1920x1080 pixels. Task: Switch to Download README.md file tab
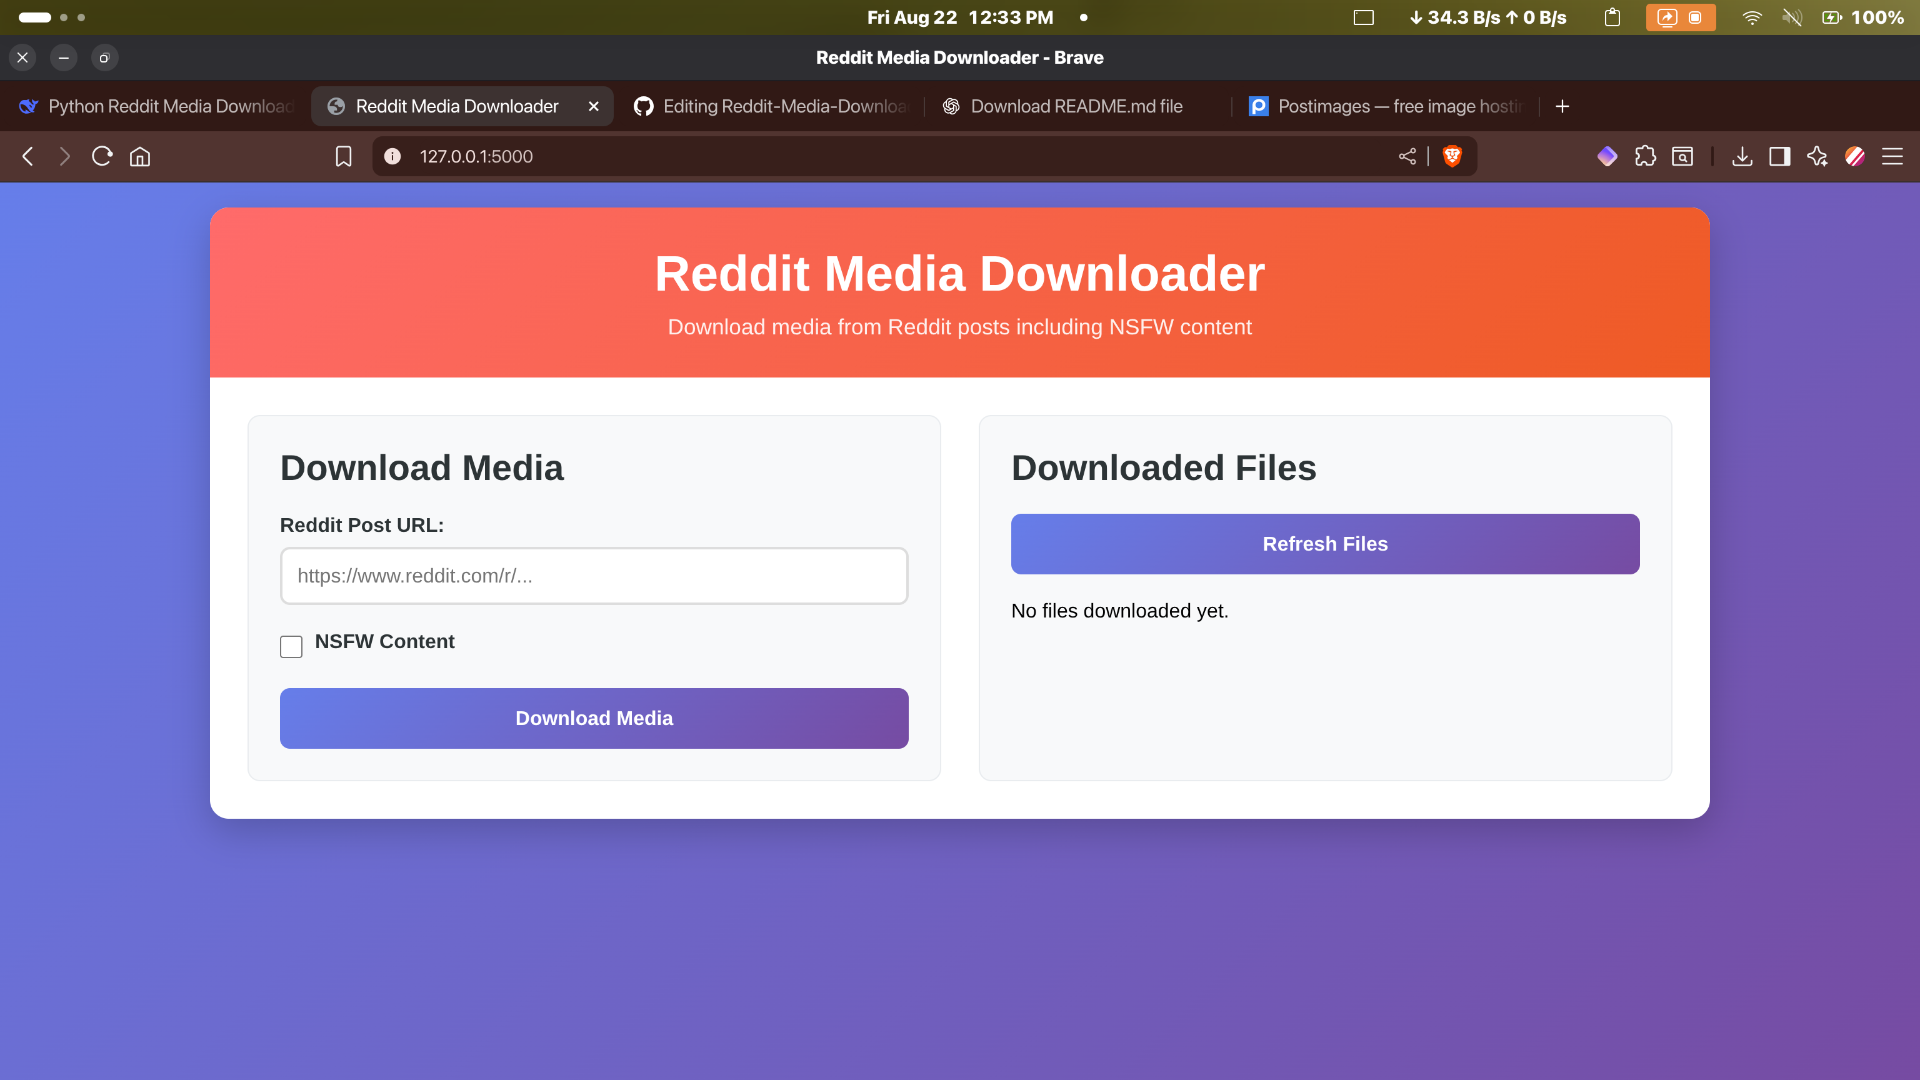pos(1077,106)
